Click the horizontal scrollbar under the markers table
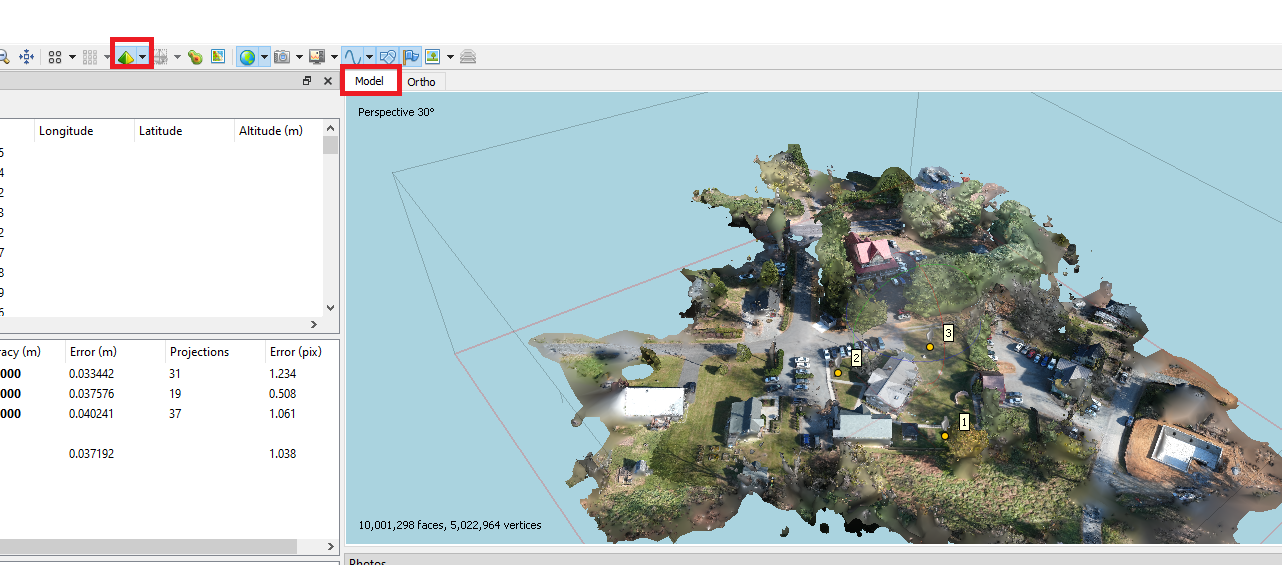Screen dimensions: 1282x565 (x=150, y=546)
